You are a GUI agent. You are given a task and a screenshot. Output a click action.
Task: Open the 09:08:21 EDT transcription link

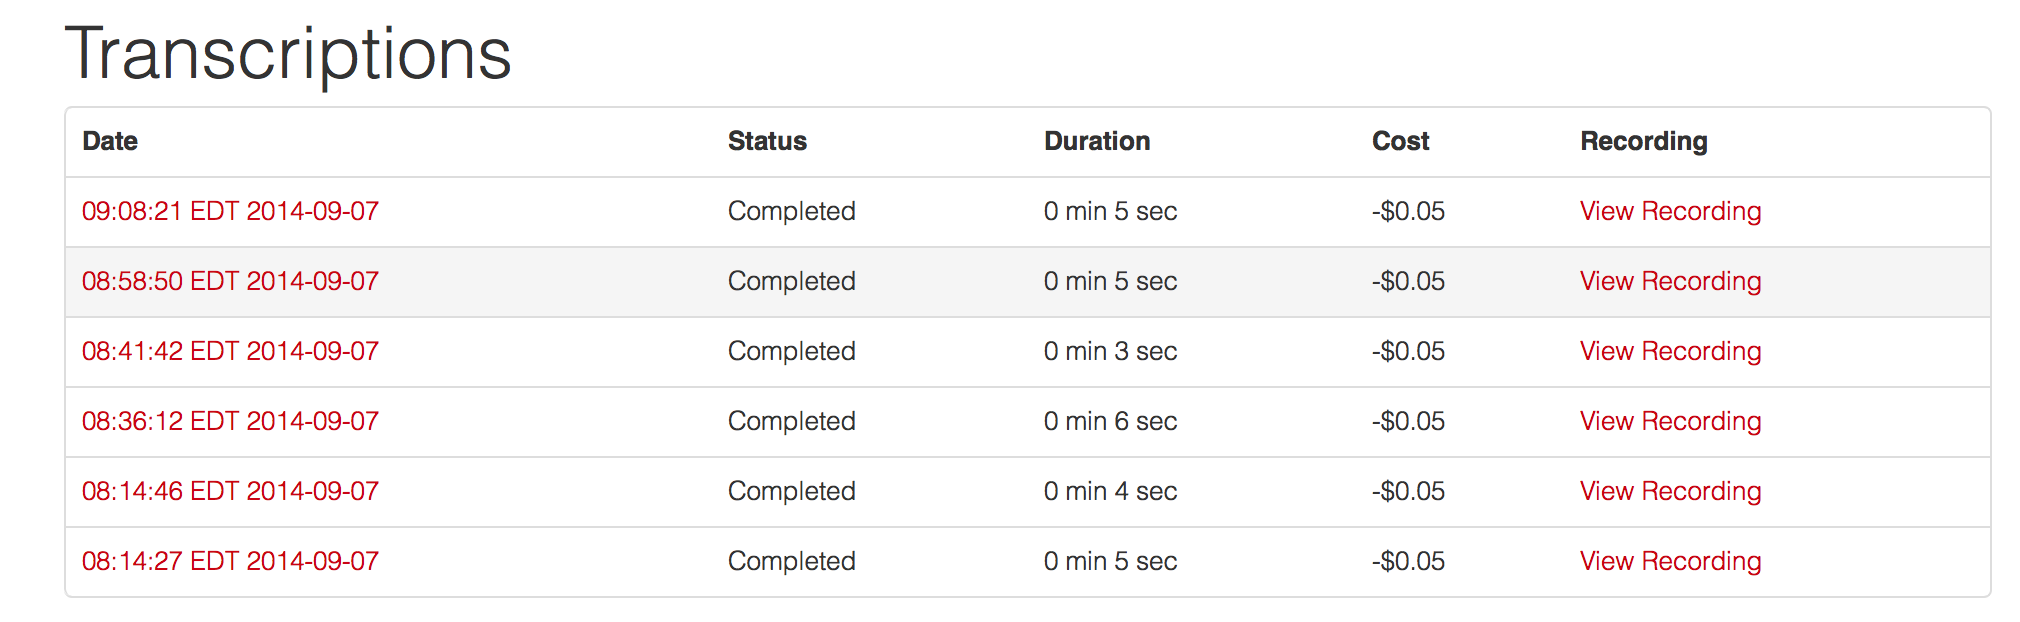pos(230,211)
